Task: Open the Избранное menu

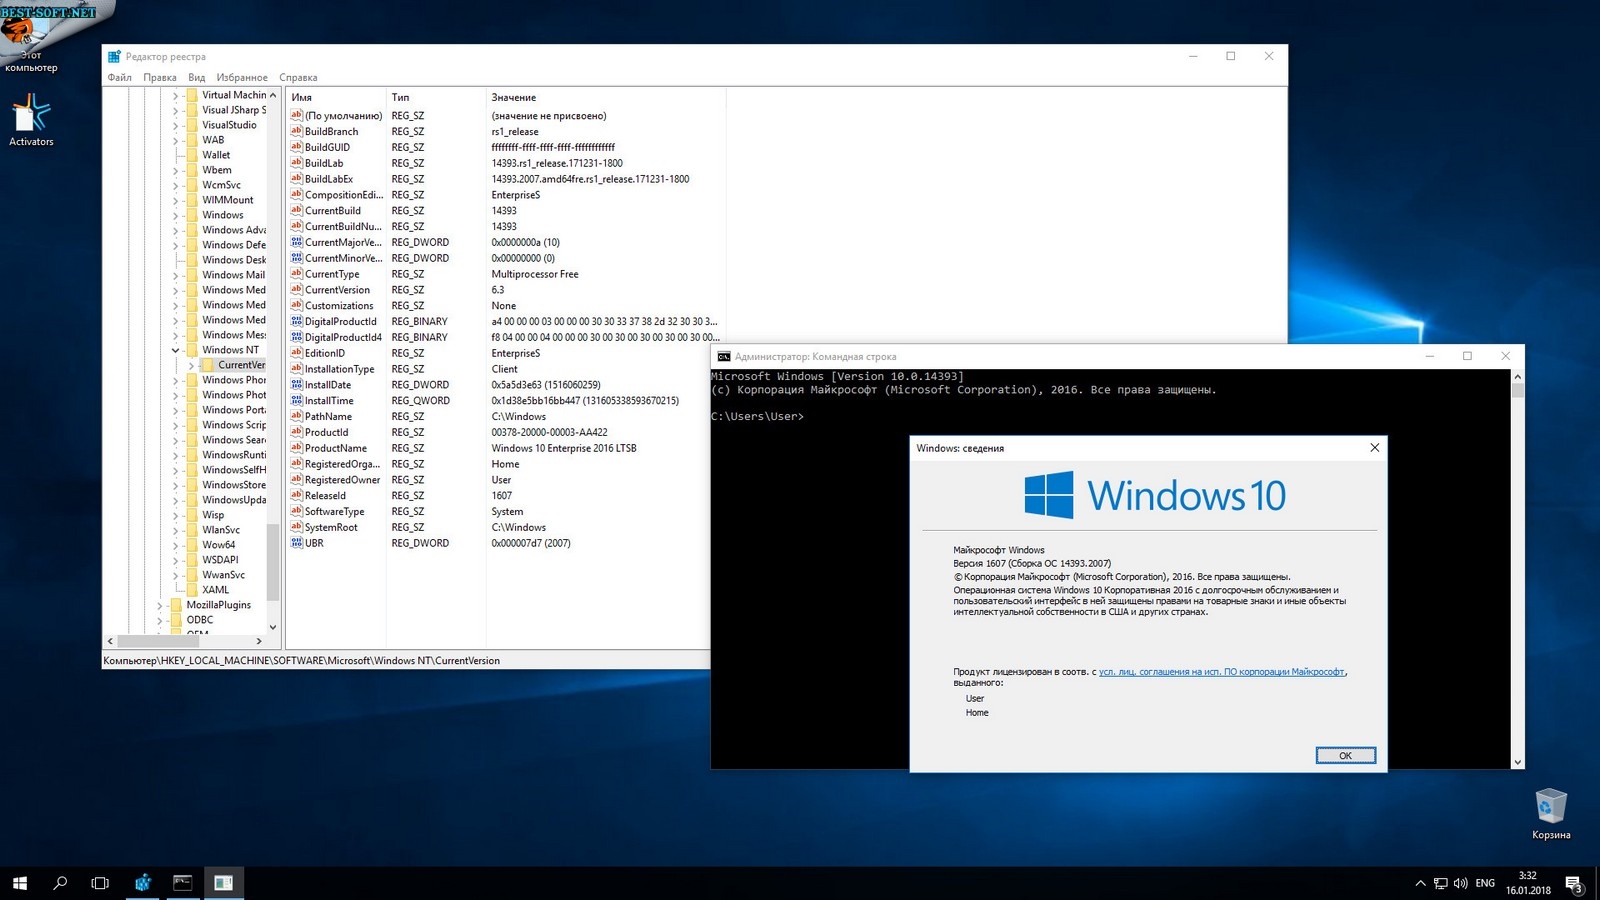Action: (x=242, y=77)
